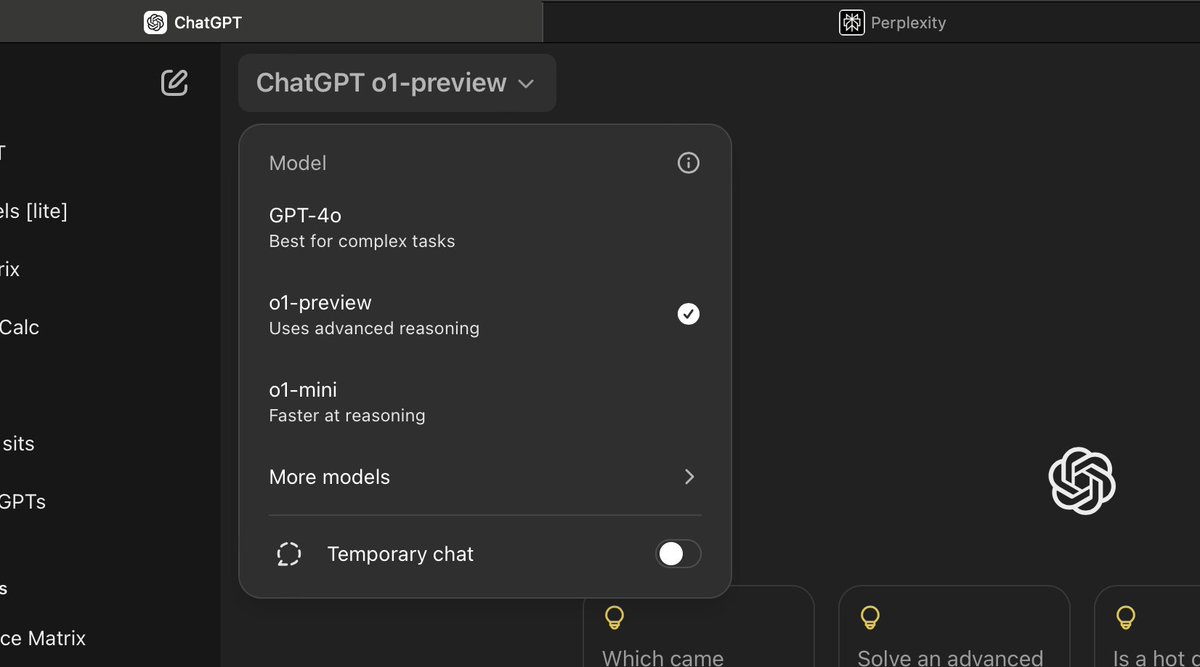Click the lightbulb on the "Solve an advanced" card
Viewport: 1200px width, 667px height.
[x=870, y=618]
